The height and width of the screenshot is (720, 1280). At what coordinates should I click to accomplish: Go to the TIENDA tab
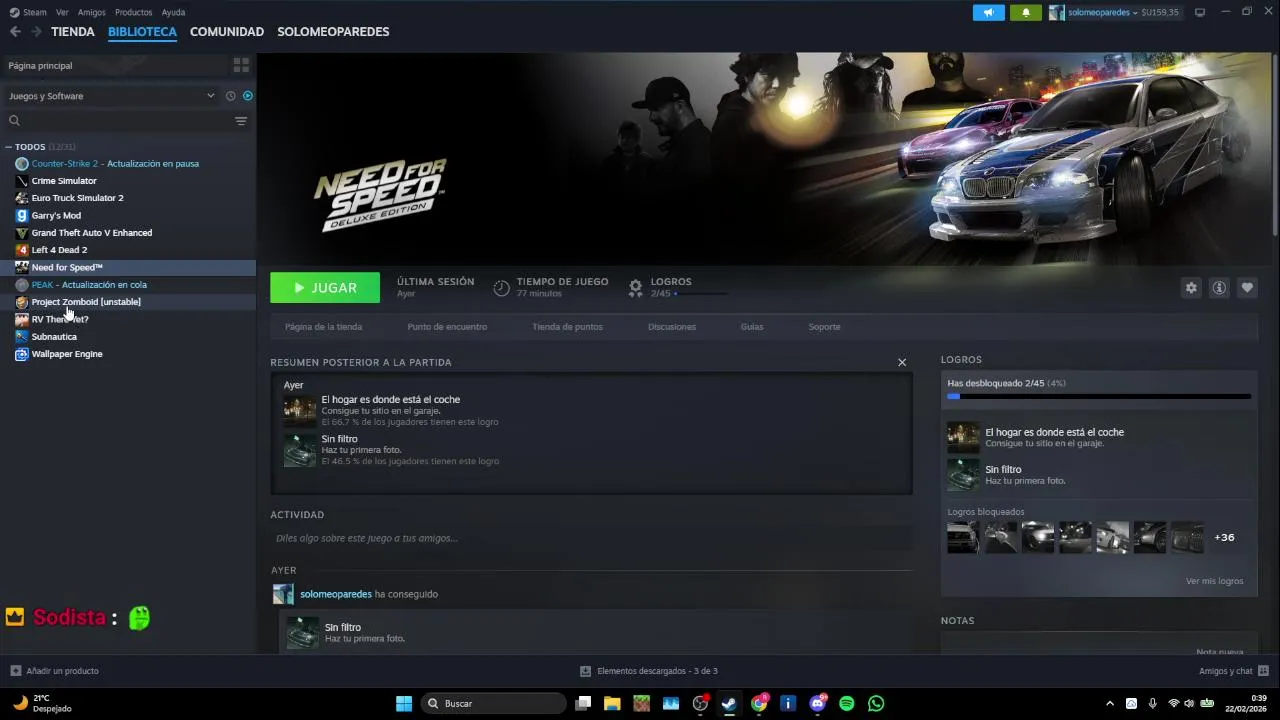click(73, 32)
